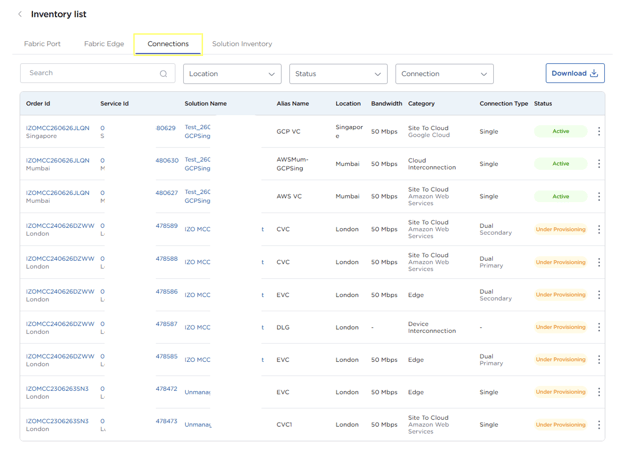The image size is (622, 458).
Task: Open service ID 478589 link
Action: 167,226
